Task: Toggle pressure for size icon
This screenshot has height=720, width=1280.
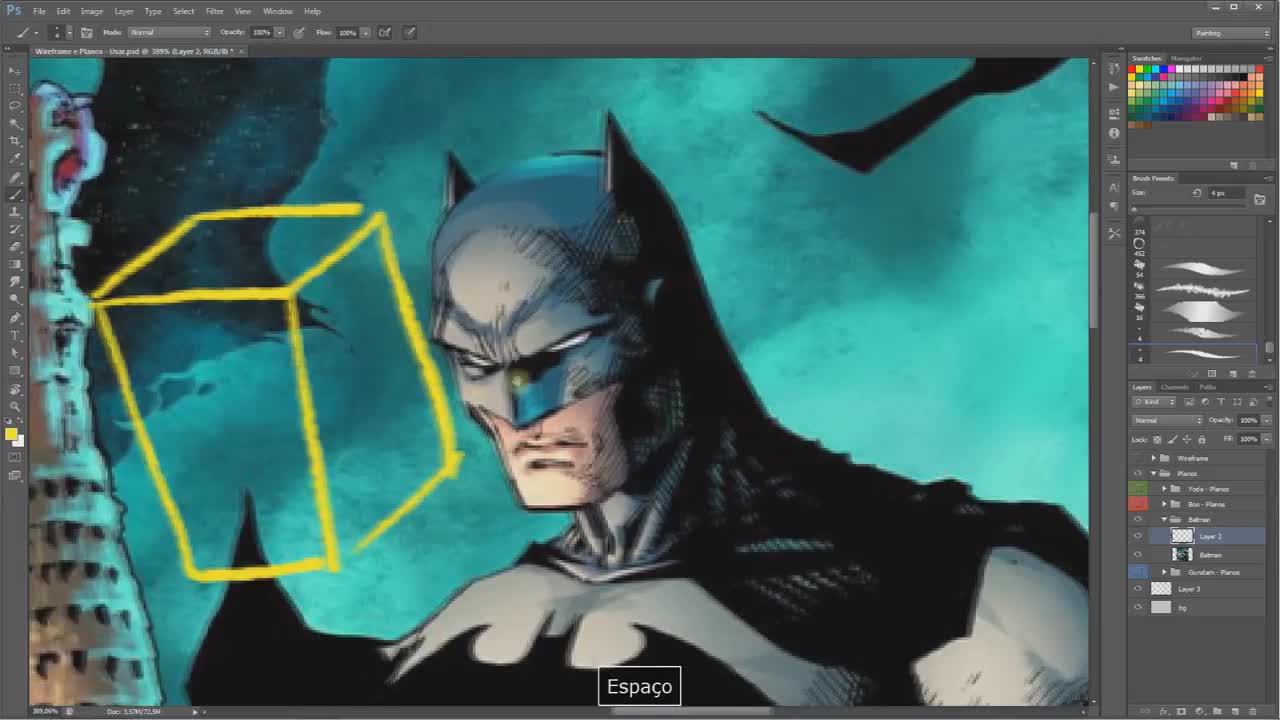Action: pos(410,33)
